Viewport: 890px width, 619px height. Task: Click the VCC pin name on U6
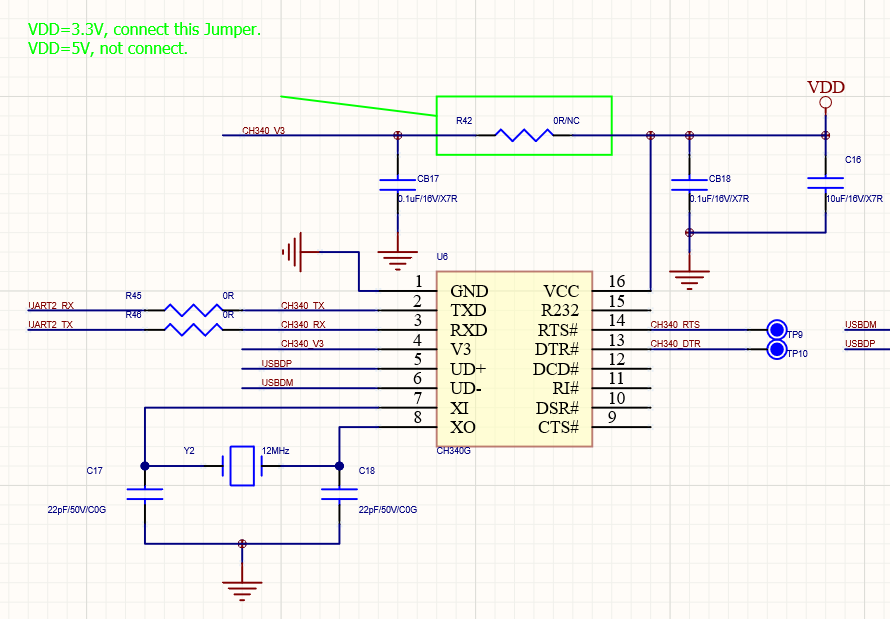pyautogui.click(x=561, y=291)
